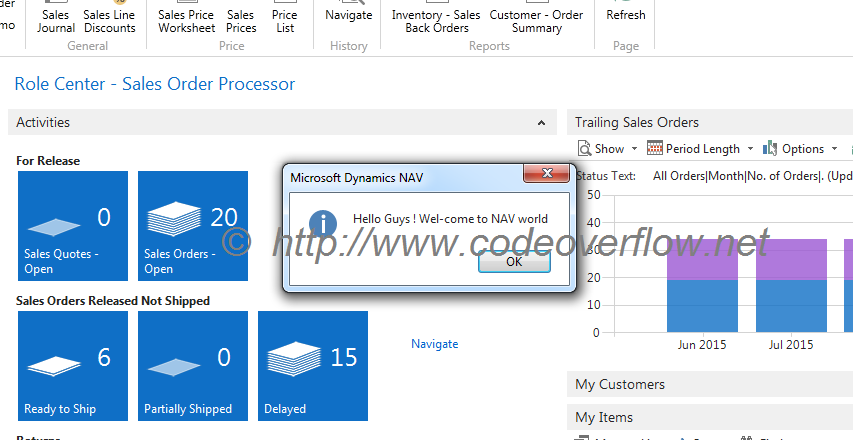853x440 pixels.
Task: Click the dialog message text
Action: pos(450,219)
